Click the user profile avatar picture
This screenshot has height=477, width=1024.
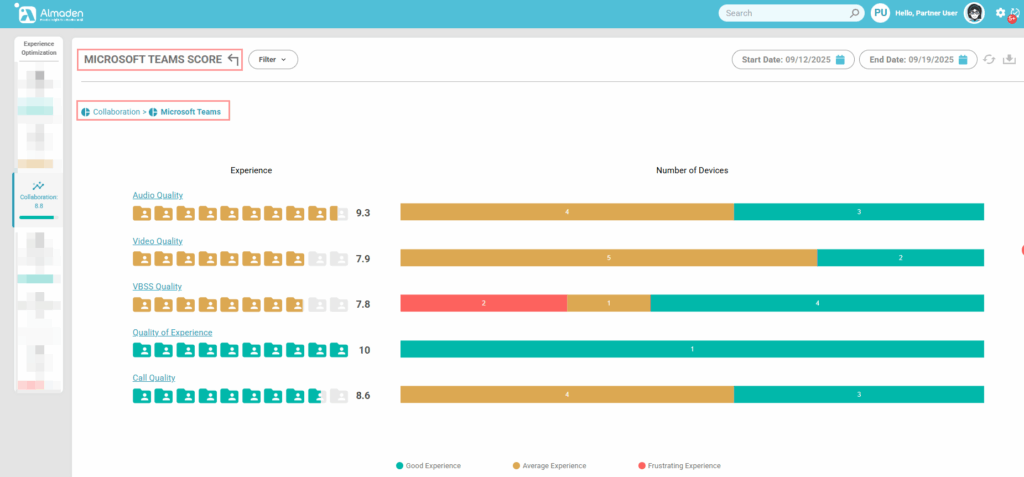(973, 13)
